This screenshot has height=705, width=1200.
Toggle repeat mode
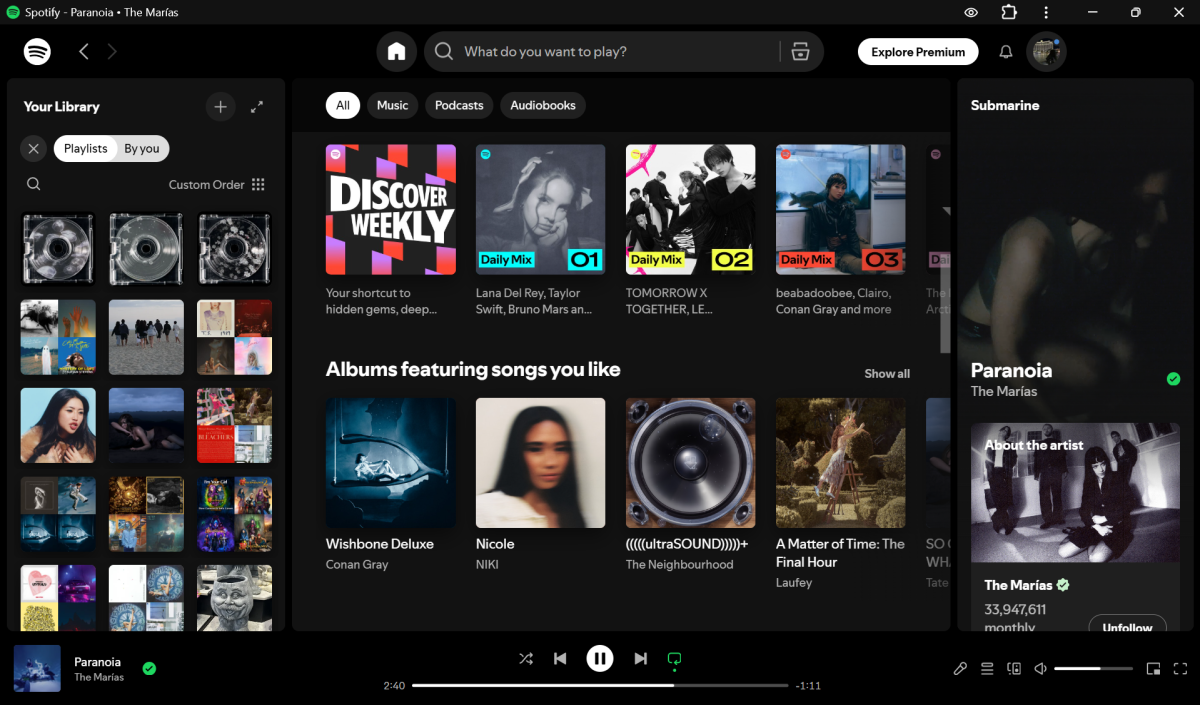[x=674, y=659]
